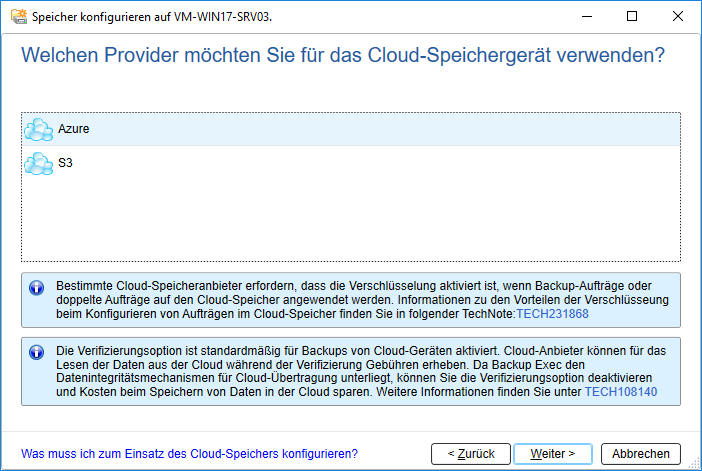This screenshot has height=471, width=702.
Task: Click the Azure cloud icon
Action: [x=38, y=129]
